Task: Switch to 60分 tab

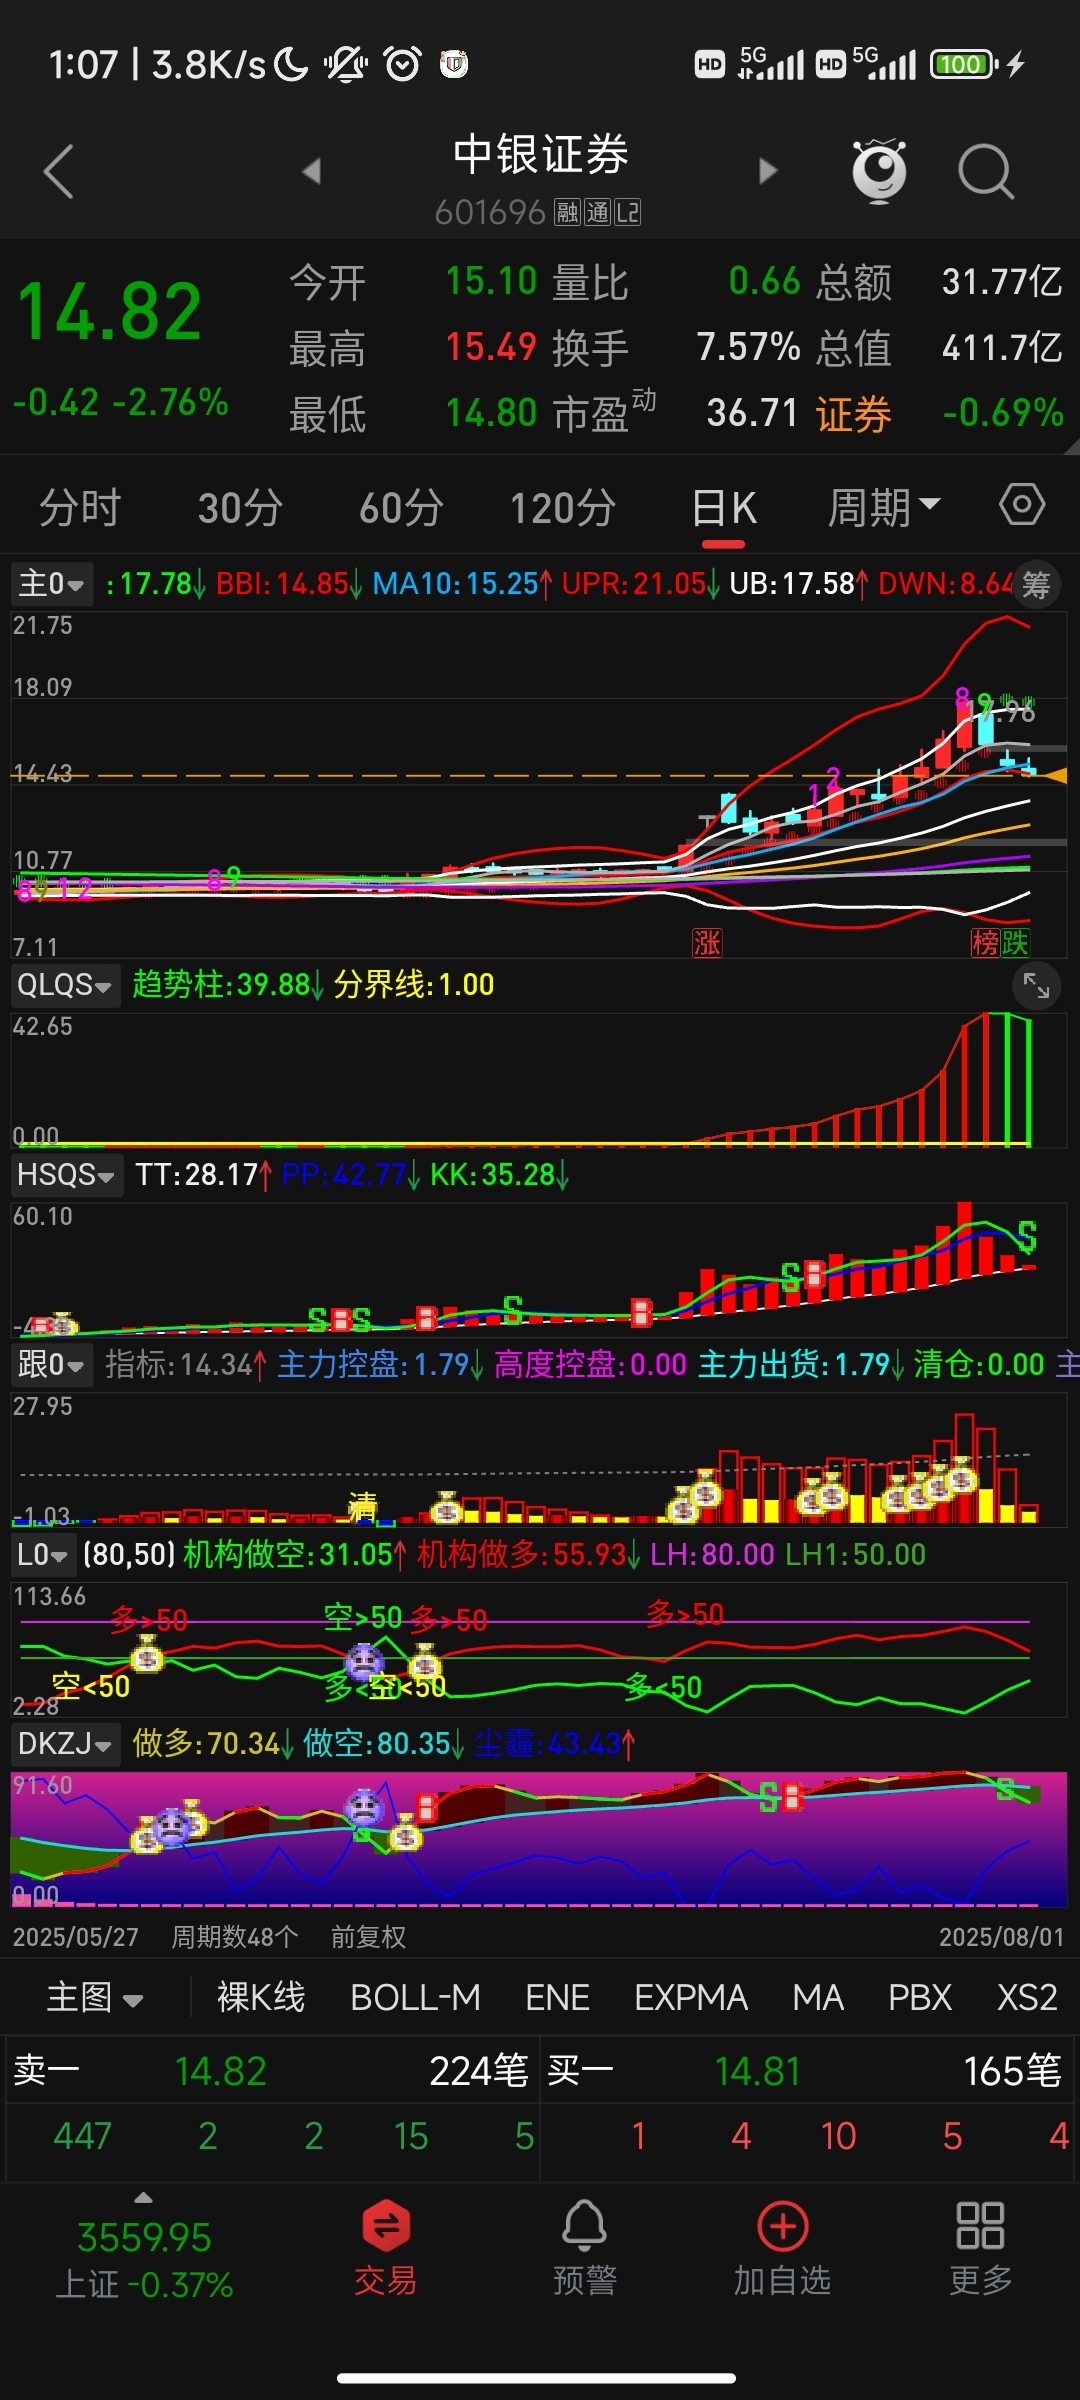Action: pos(401,507)
